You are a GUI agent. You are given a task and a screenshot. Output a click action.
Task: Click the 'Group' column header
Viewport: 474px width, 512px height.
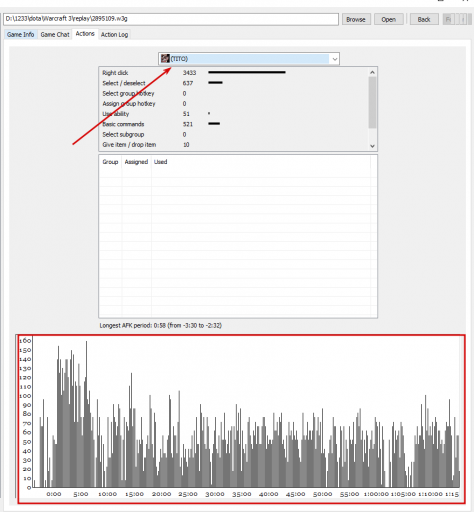click(110, 162)
